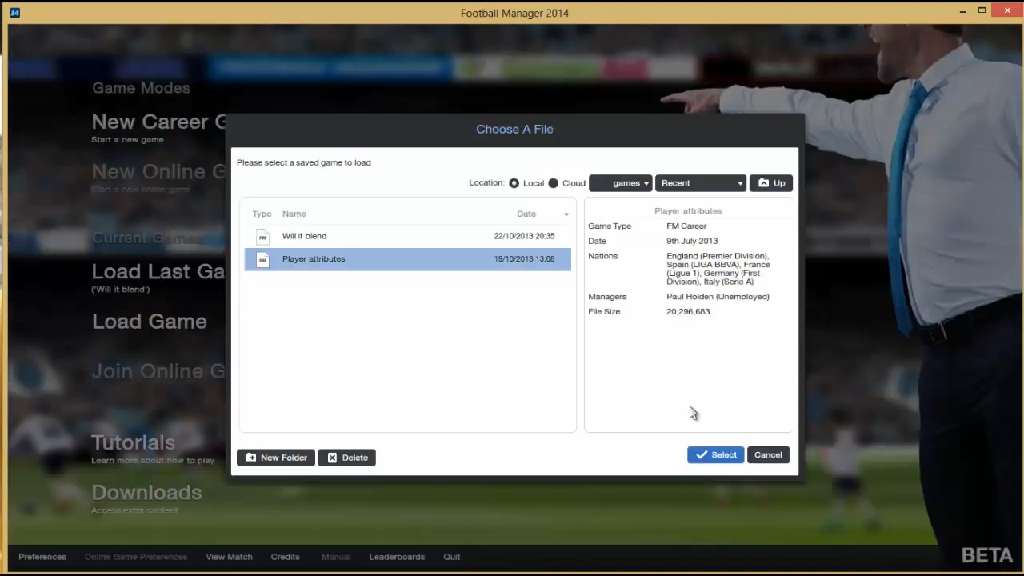Click Join Online Game in the main menu
Screen dimensions: 1024x576
[x=159, y=371]
